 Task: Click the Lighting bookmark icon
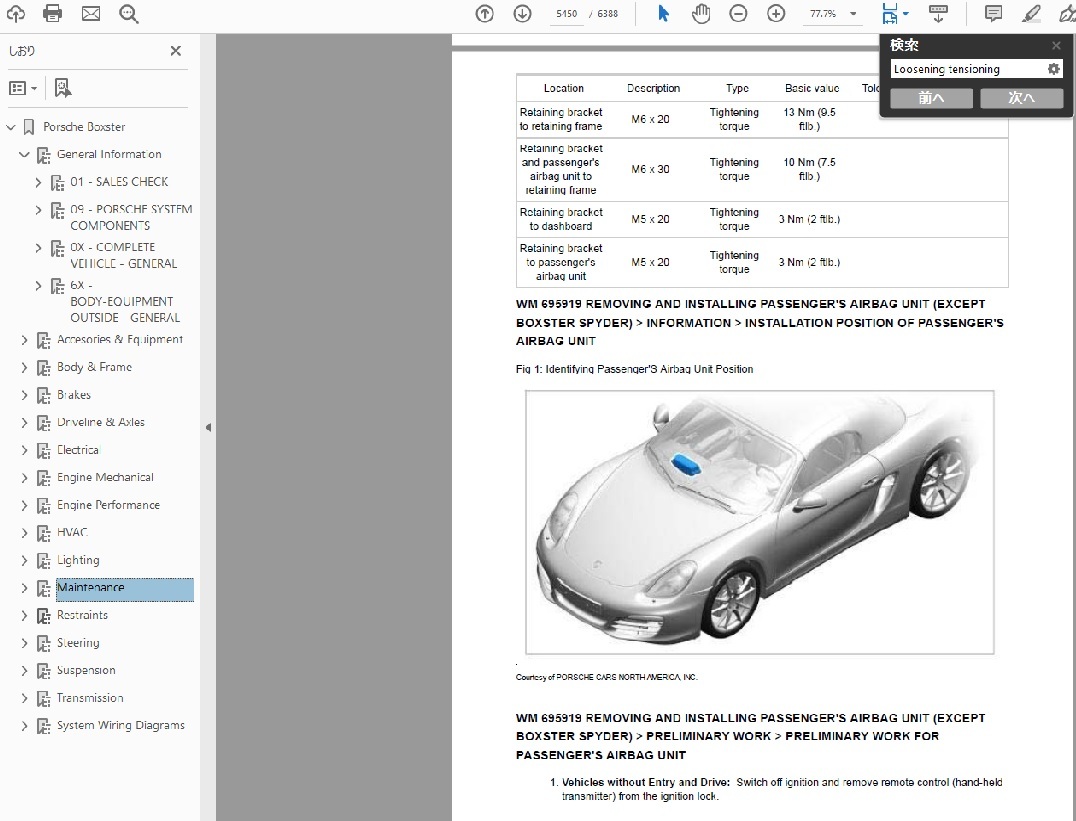[x=43, y=562]
